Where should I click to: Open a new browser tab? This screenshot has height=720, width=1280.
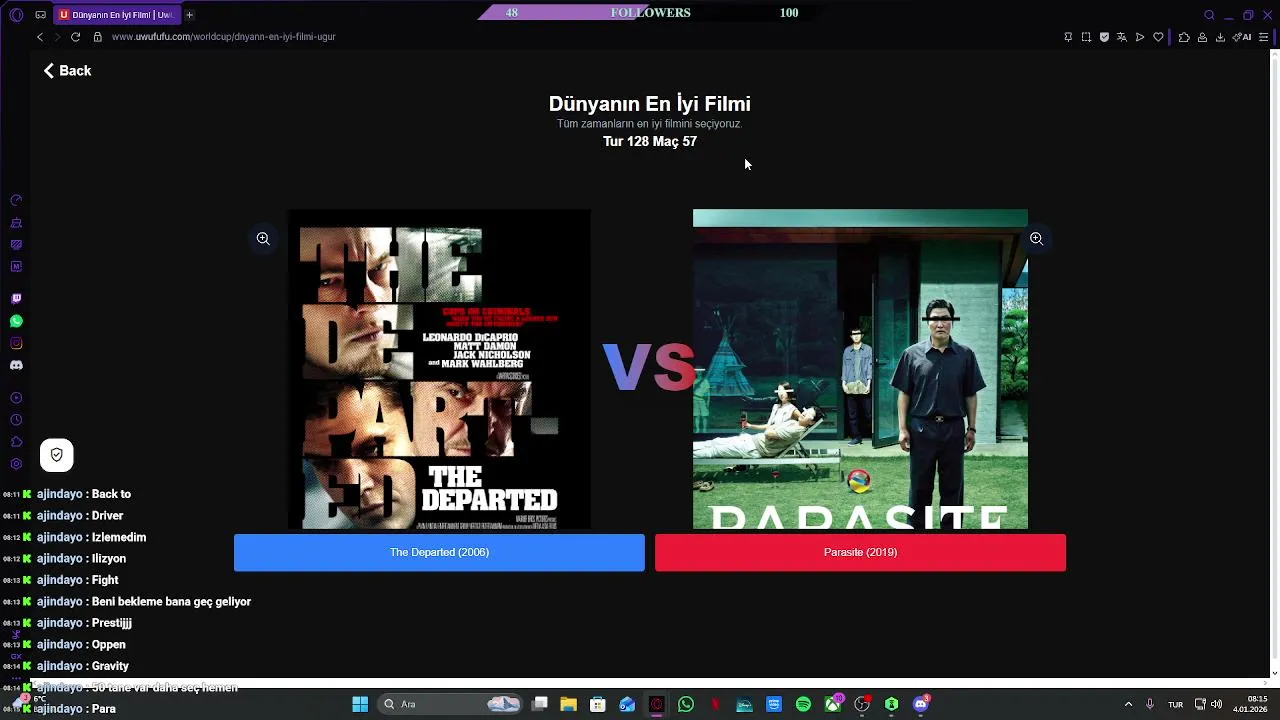189,15
